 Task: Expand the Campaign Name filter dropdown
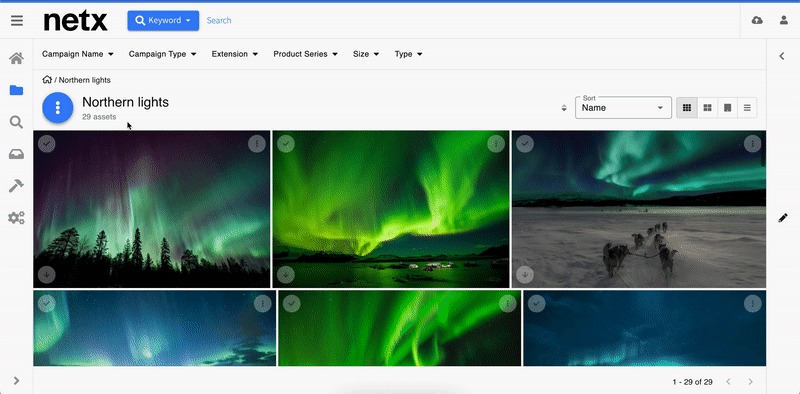[78, 54]
